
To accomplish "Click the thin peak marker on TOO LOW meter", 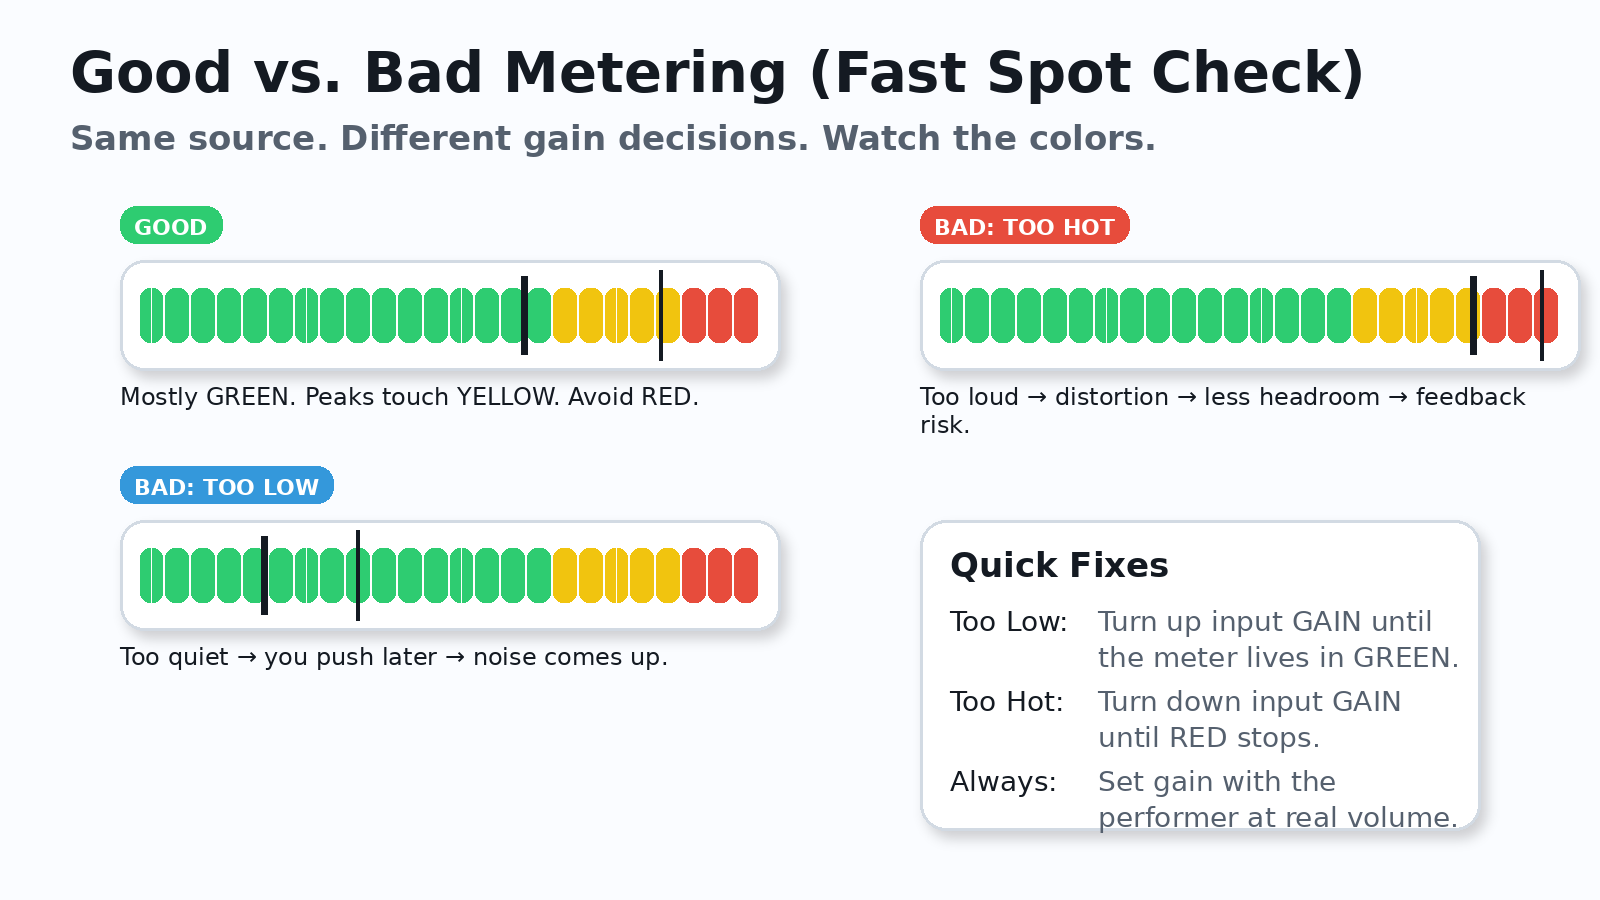I will (358, 575).
